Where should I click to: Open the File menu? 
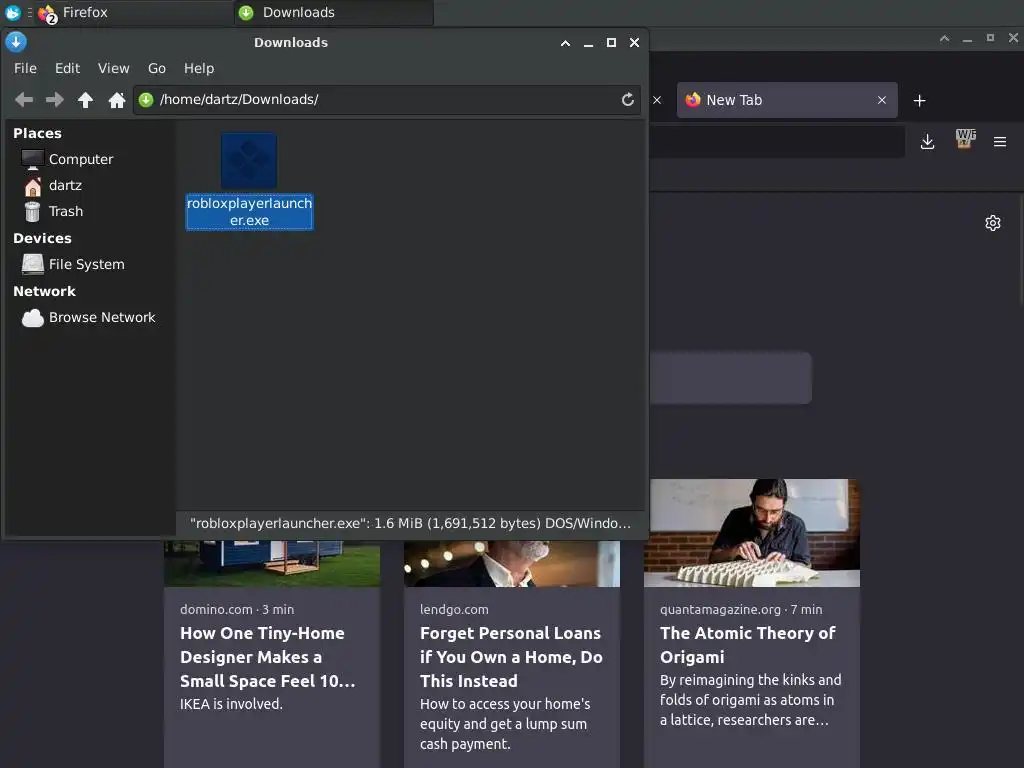25,68
